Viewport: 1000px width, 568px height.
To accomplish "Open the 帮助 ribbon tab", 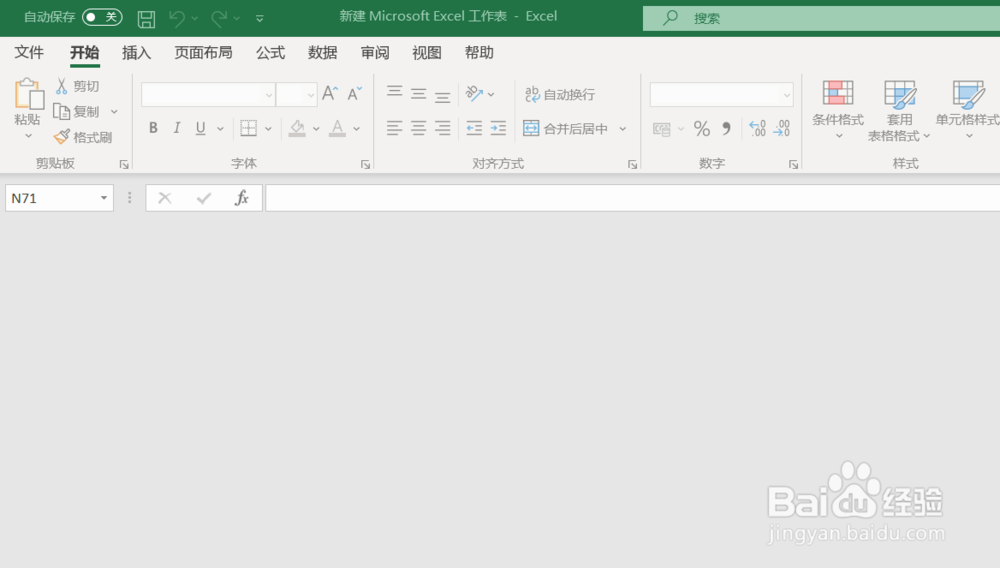I will [x=479, y=52].
